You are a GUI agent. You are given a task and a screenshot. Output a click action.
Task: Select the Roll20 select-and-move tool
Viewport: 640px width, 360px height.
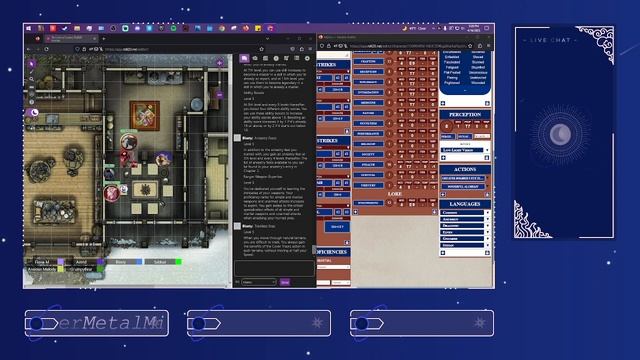(31, 63)
